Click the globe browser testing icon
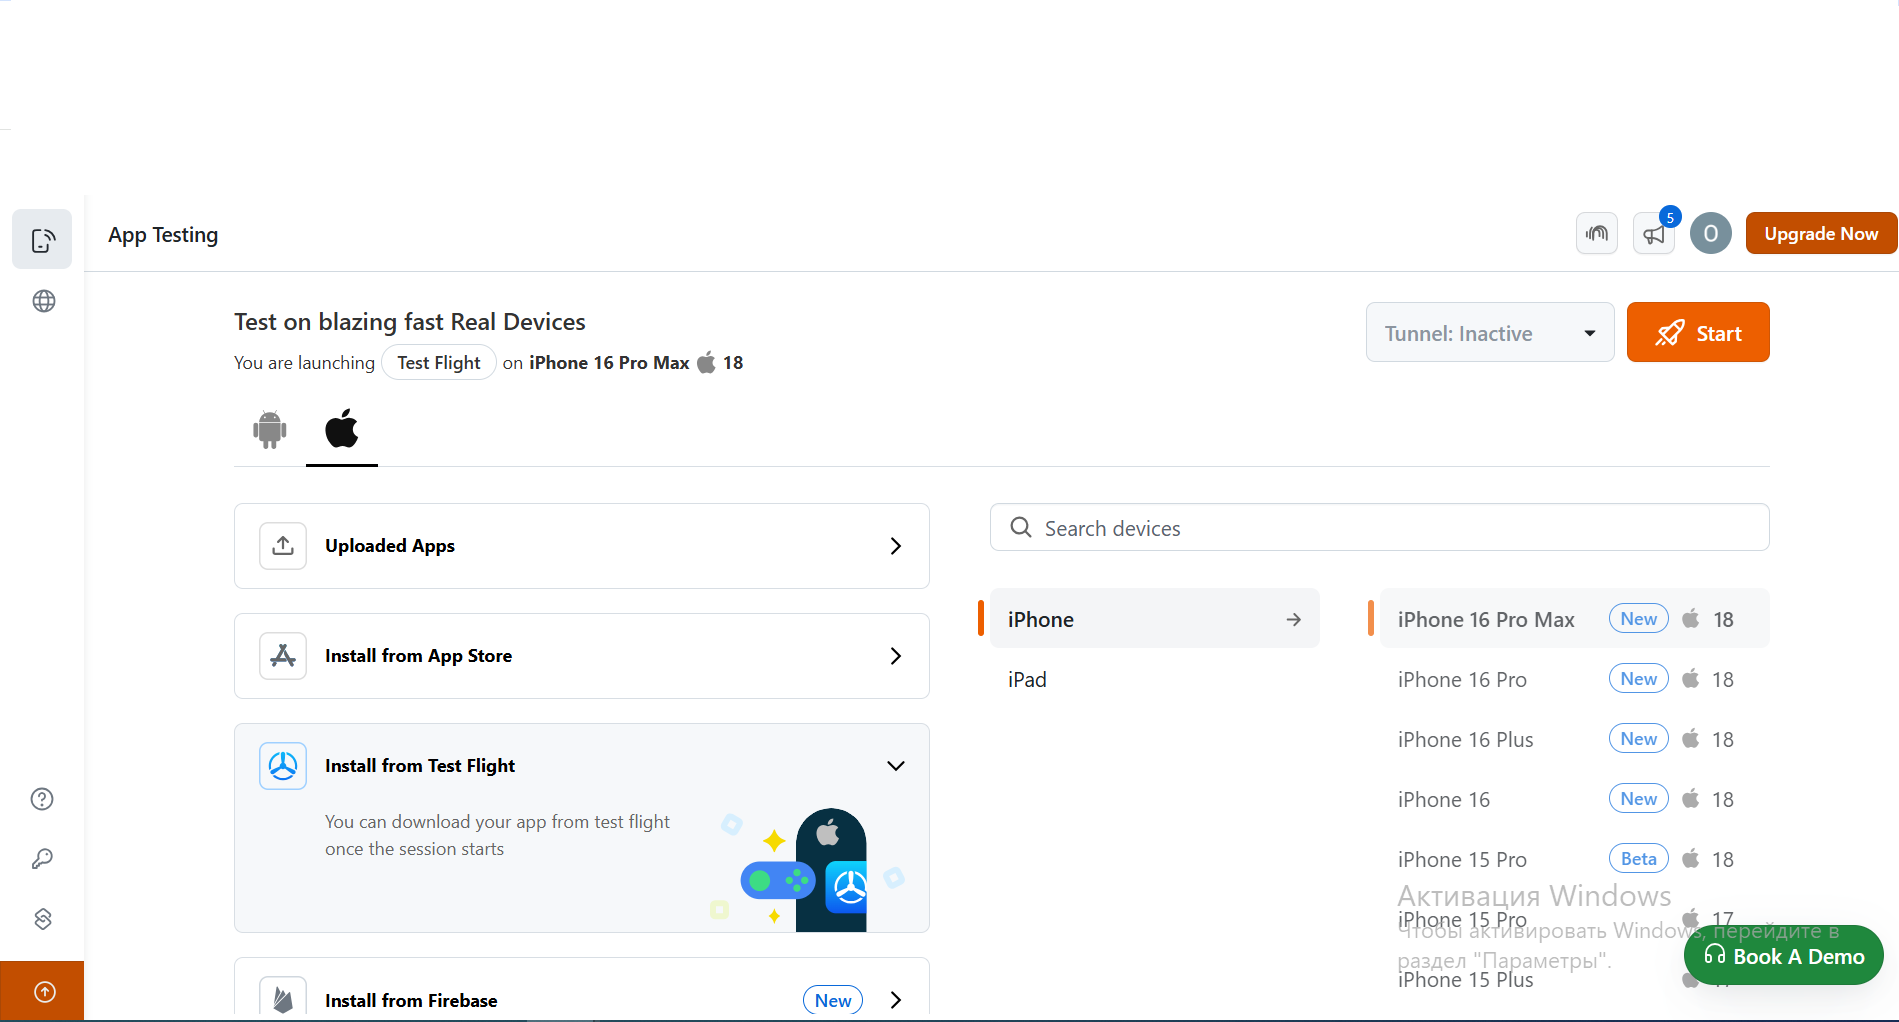Viewport: 1899px width, 1022px height. tap(43, 301)
